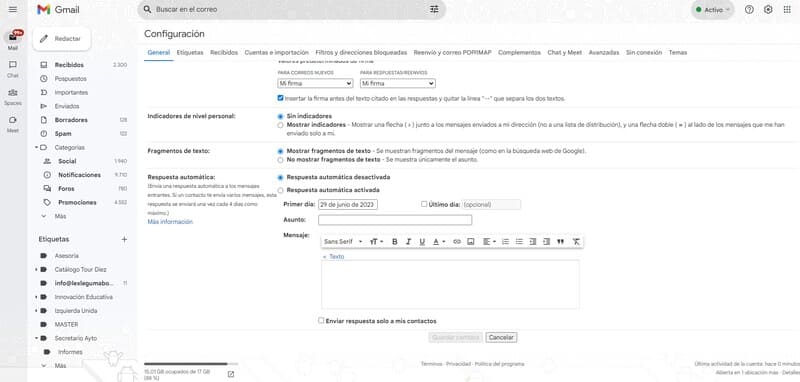Expand the Catálogo Tour Diez label
The image size is (800, 382).
(36, 269)
